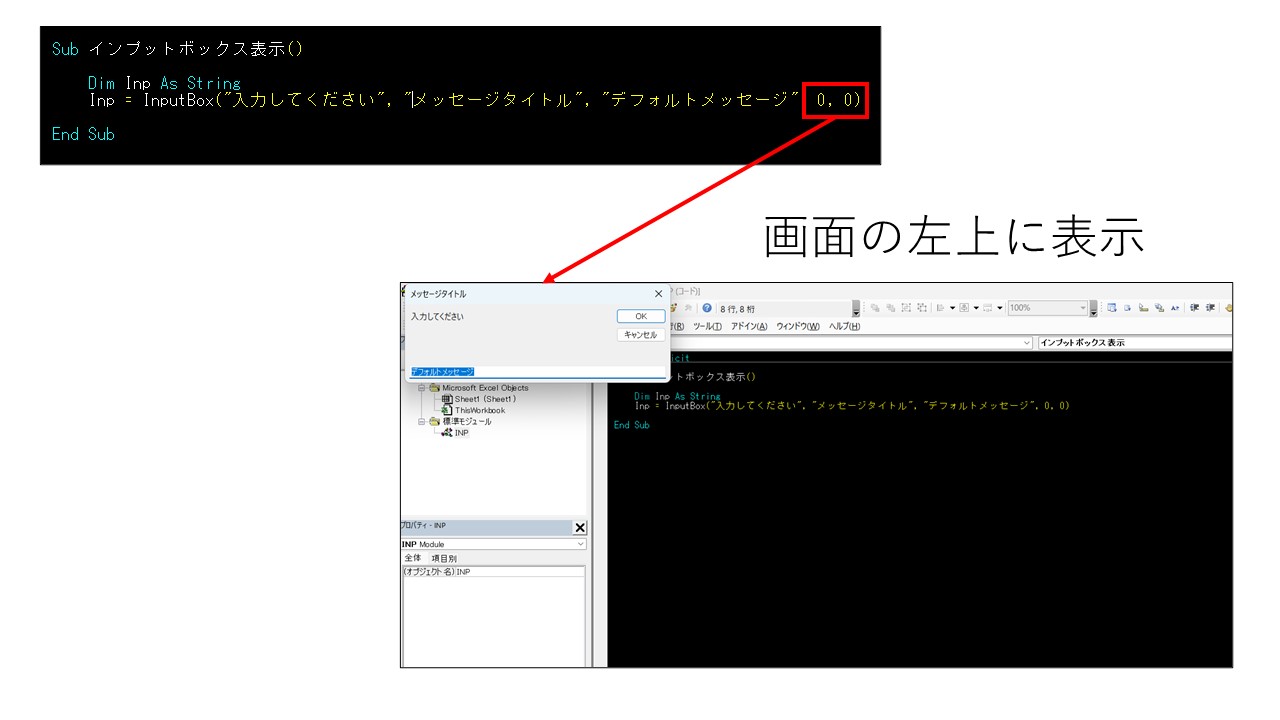Screen dimensions: 1280x720
Task: Click the 8 行, 8 桁 cursor position text
Action: point(738,309)
